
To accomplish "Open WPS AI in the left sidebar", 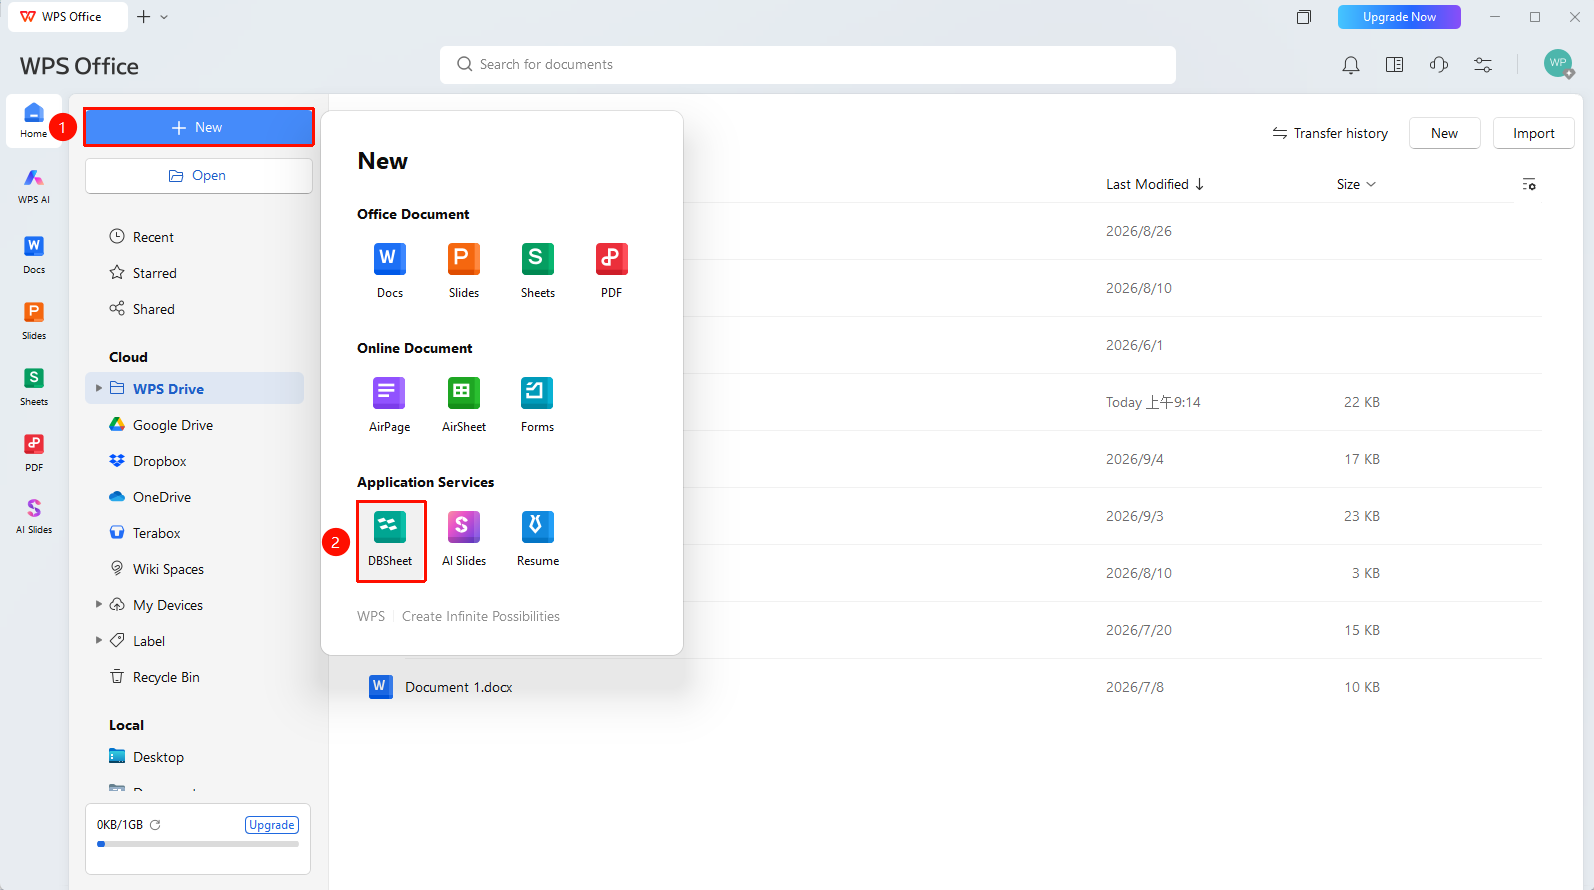I will coord(34,186).
